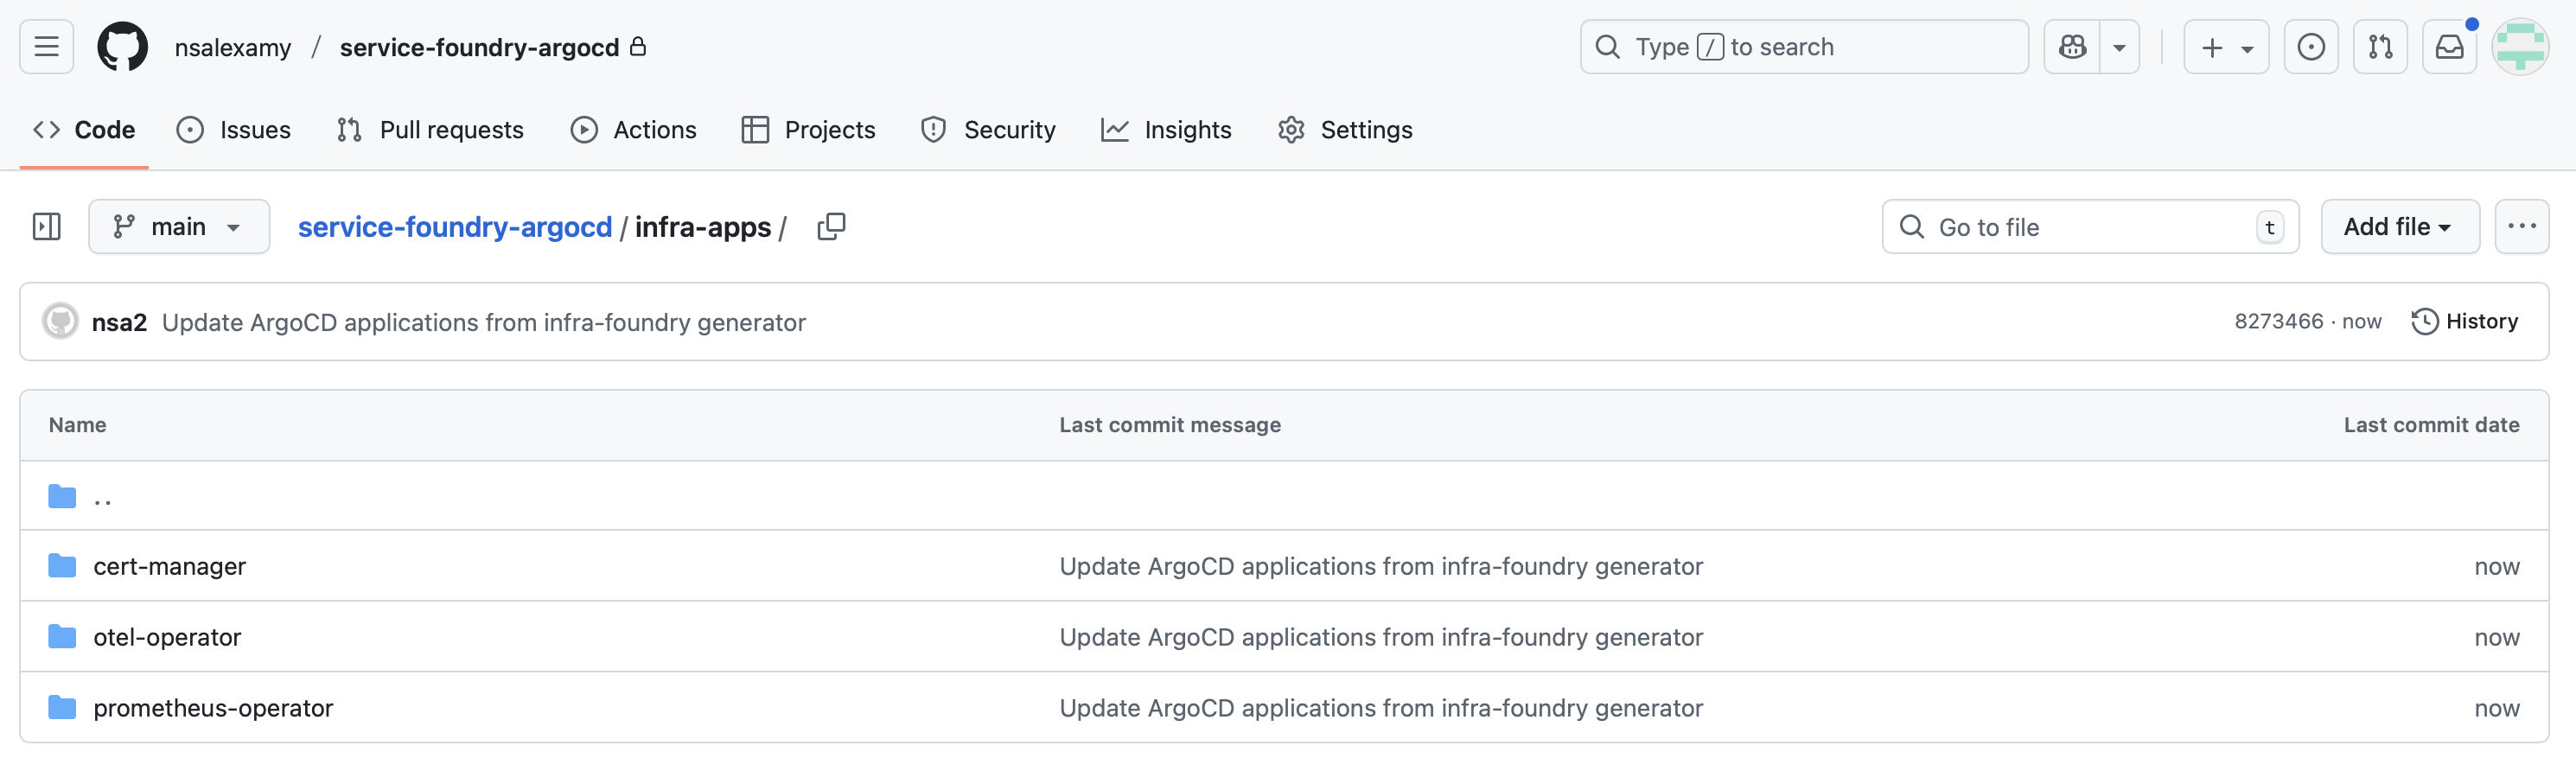Switch to the Projects tab
Screen dimensions: 2576x771
click(x=808, y=130)
